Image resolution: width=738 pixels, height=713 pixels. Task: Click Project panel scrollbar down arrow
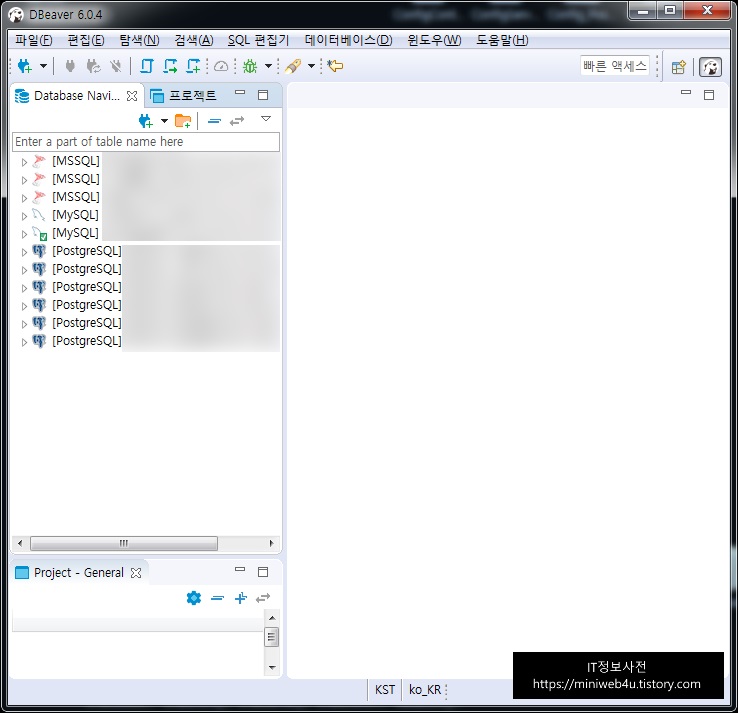tap(272, 667)
